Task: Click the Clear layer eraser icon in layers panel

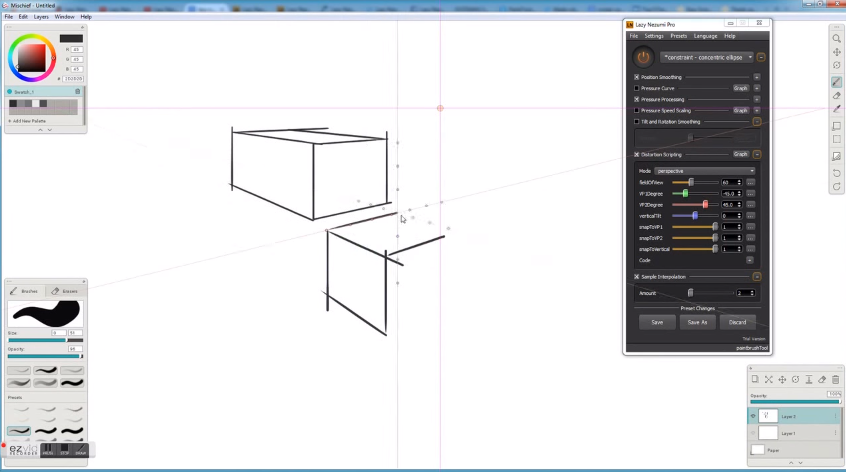Action: (822, 380)
